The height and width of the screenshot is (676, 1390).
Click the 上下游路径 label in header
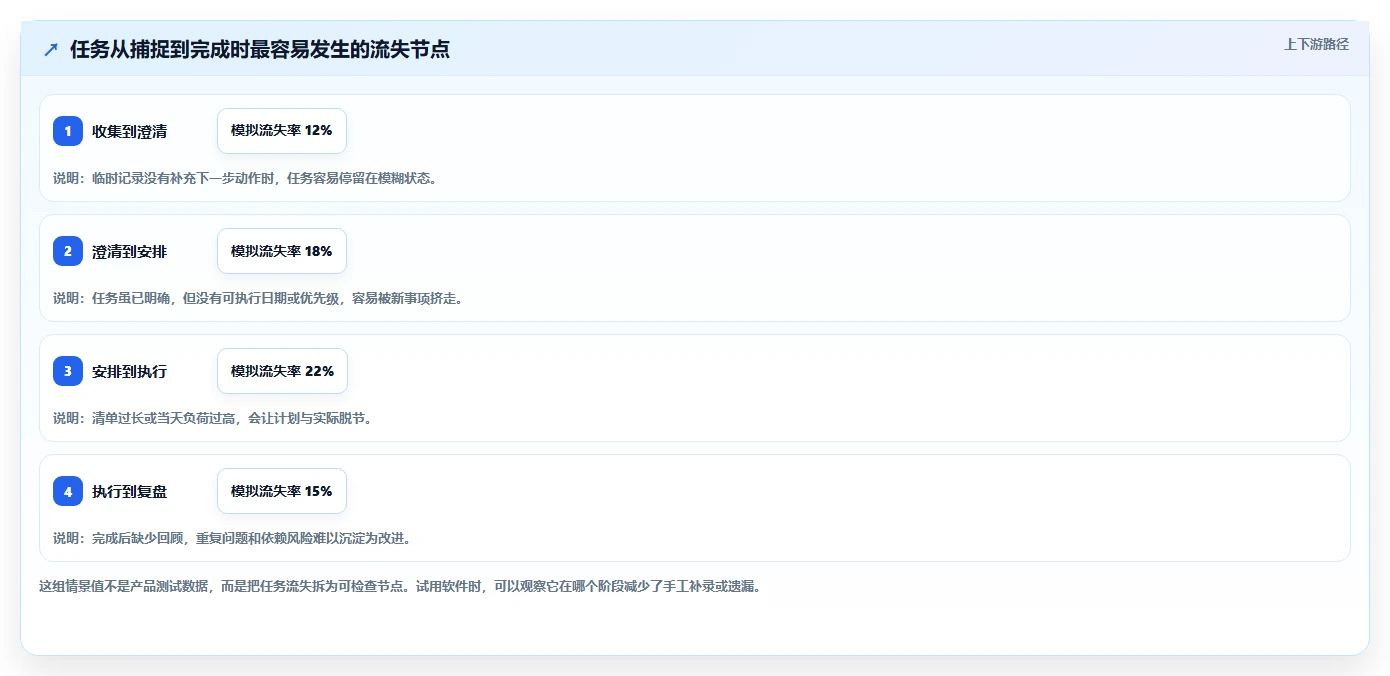[x=1316, y=44]
